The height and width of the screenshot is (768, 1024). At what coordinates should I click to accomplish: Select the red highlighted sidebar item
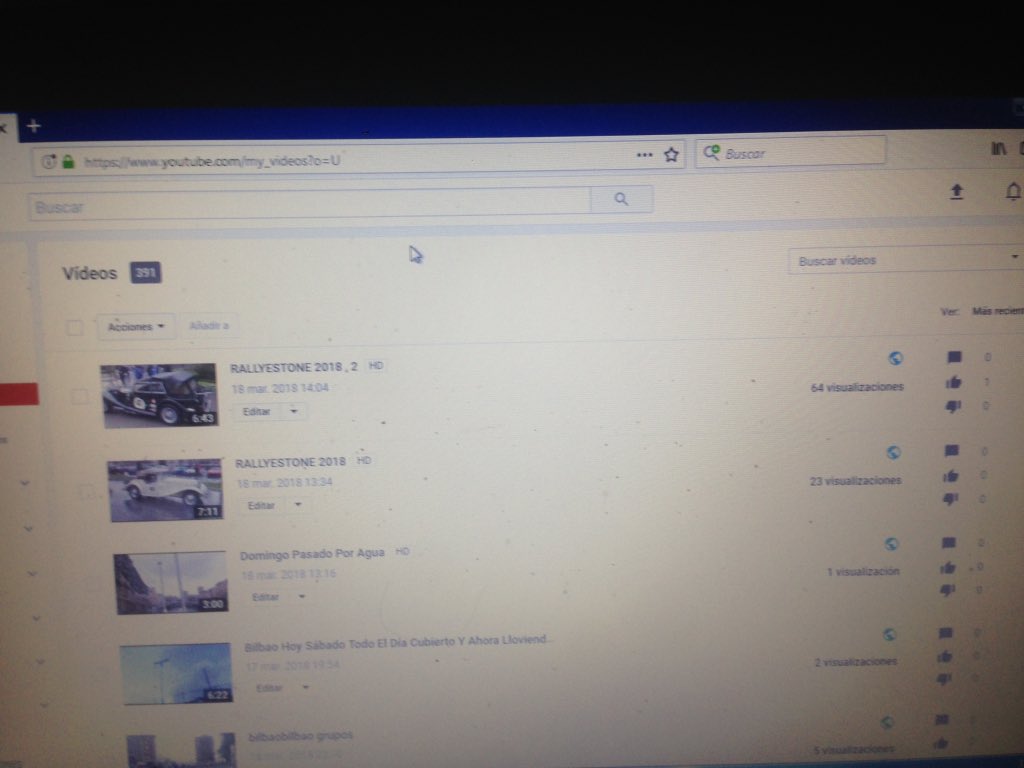tap(20, 394)
